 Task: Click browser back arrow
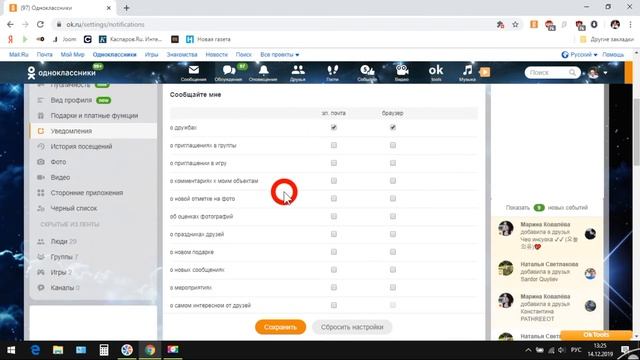pyautogui.click(x=10, y=24)
